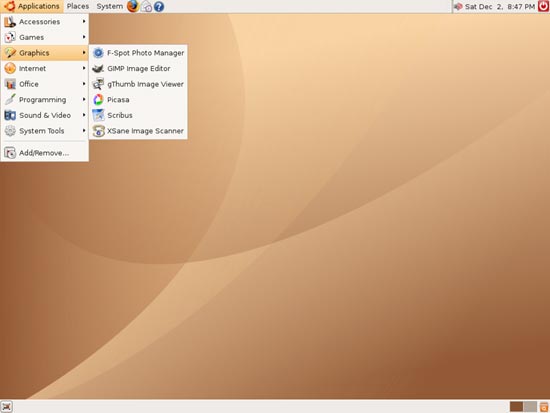Open the Help question mark launcher
The image size is (550, 413).
(x=159, y=6)
